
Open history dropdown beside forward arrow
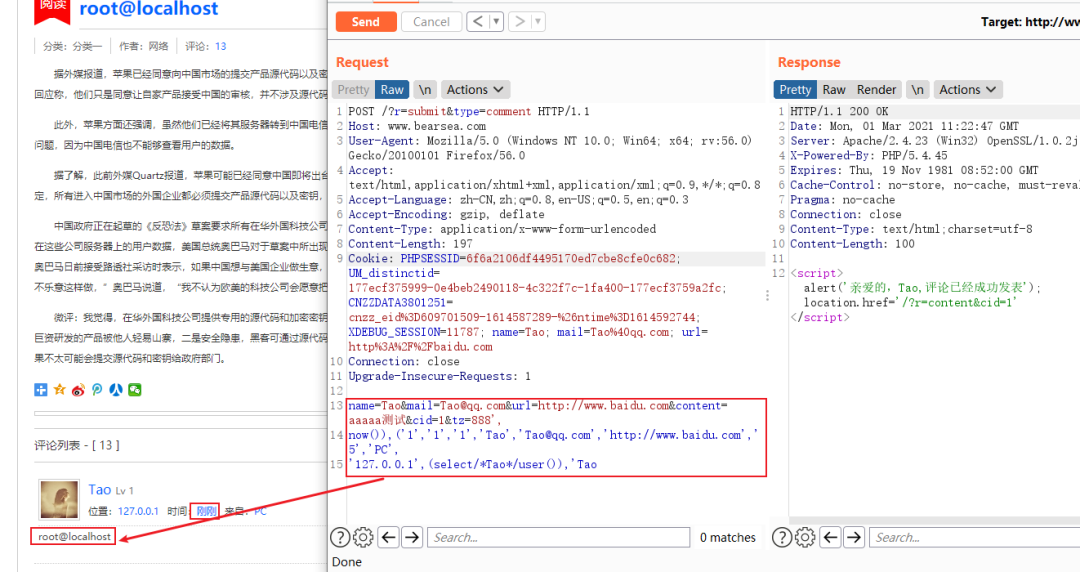pyautogui.click(x=538, y=21)
